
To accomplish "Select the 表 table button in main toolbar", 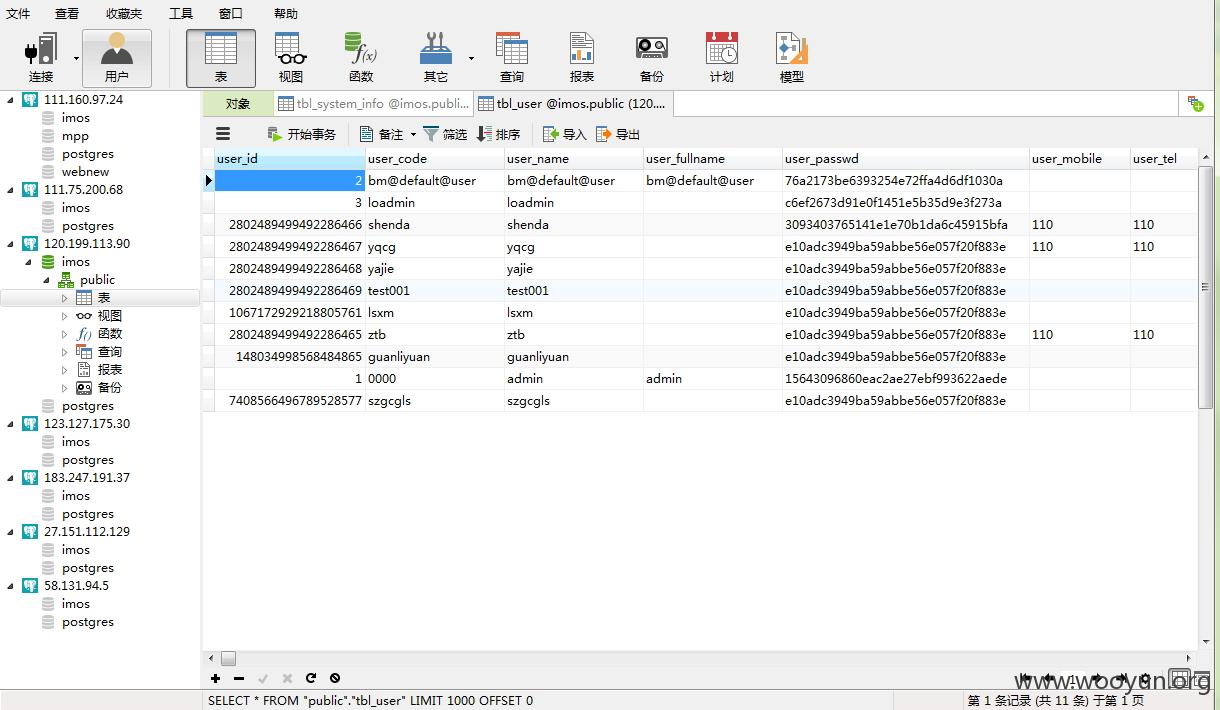I will (221, 58).
